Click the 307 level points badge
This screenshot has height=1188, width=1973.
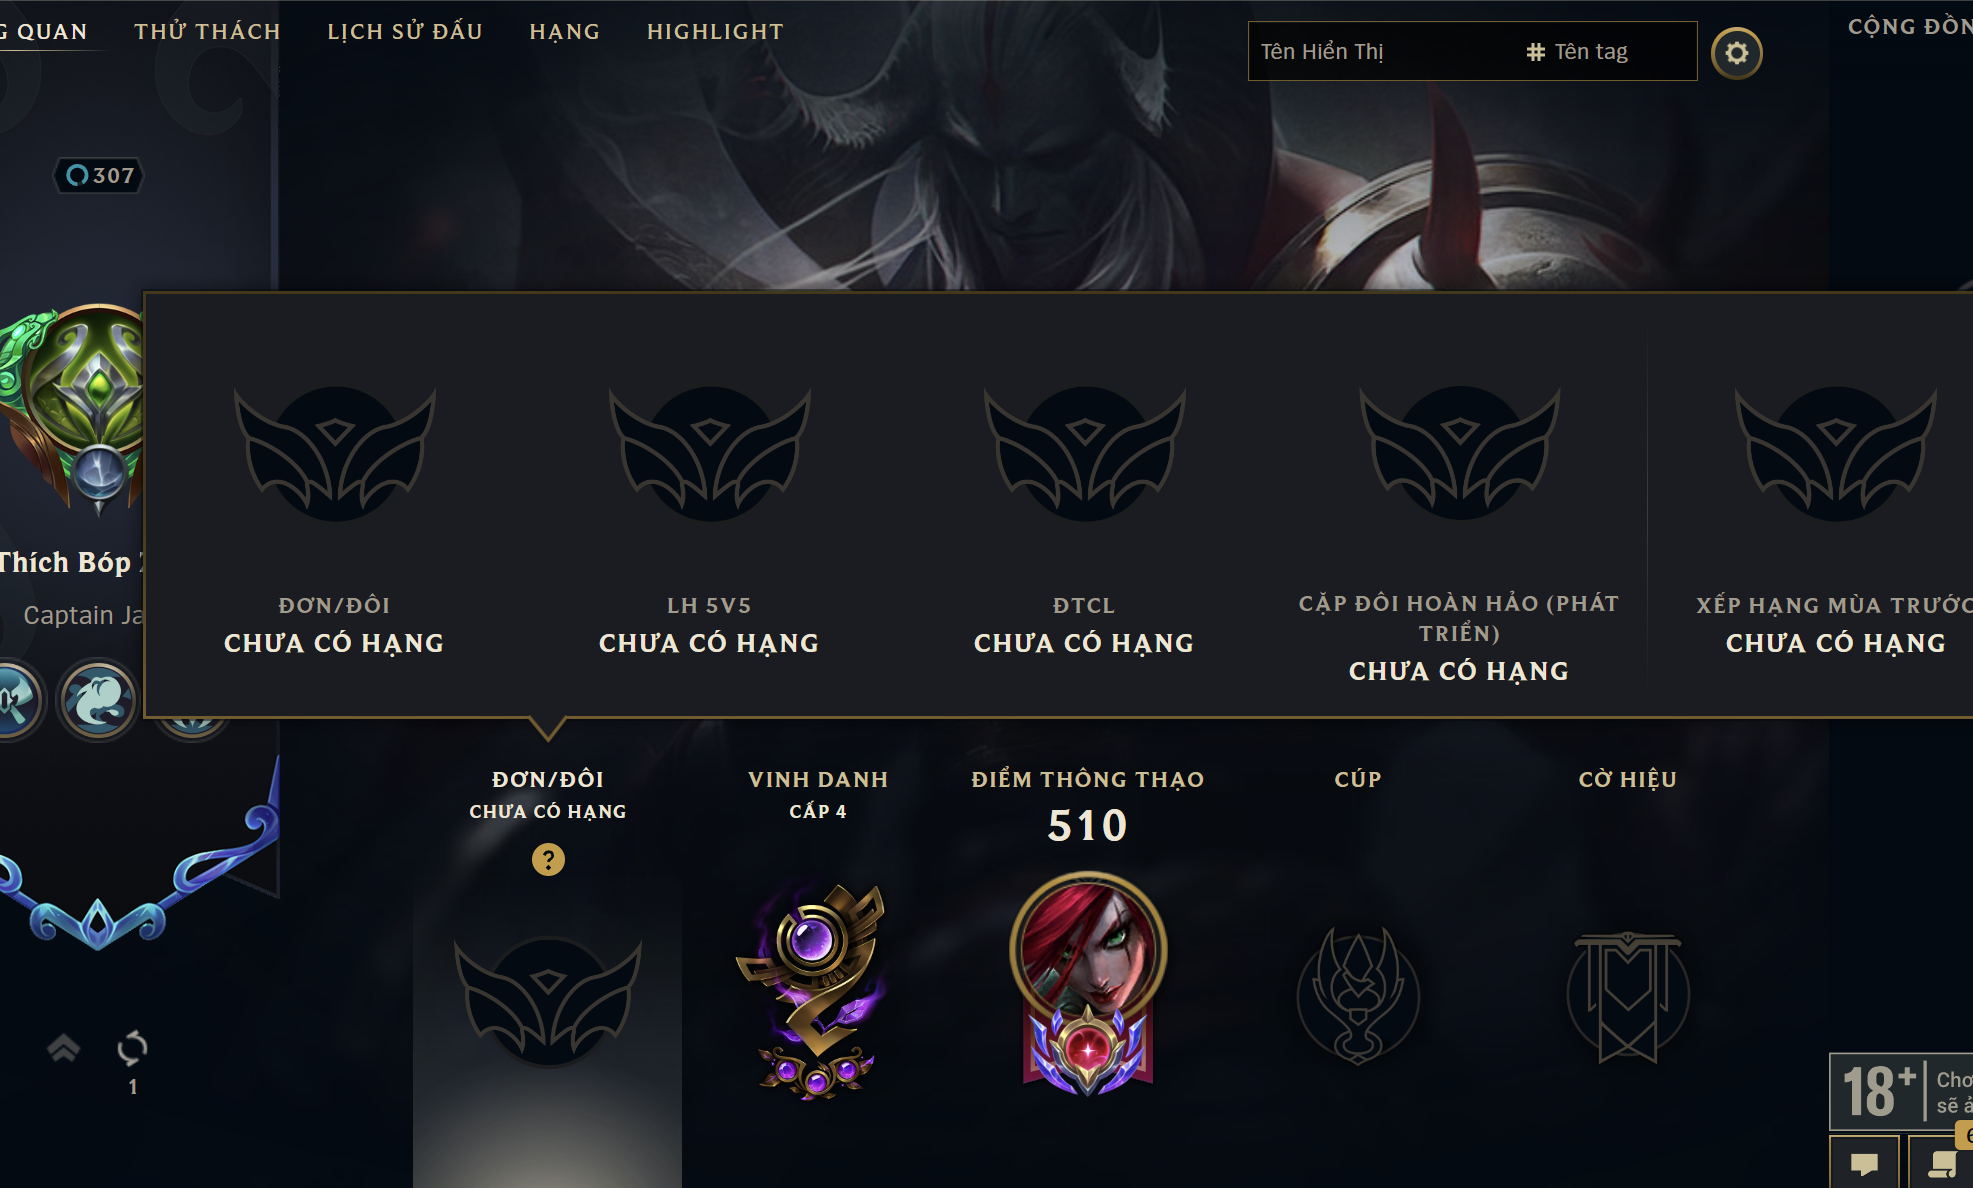(99, 176)
